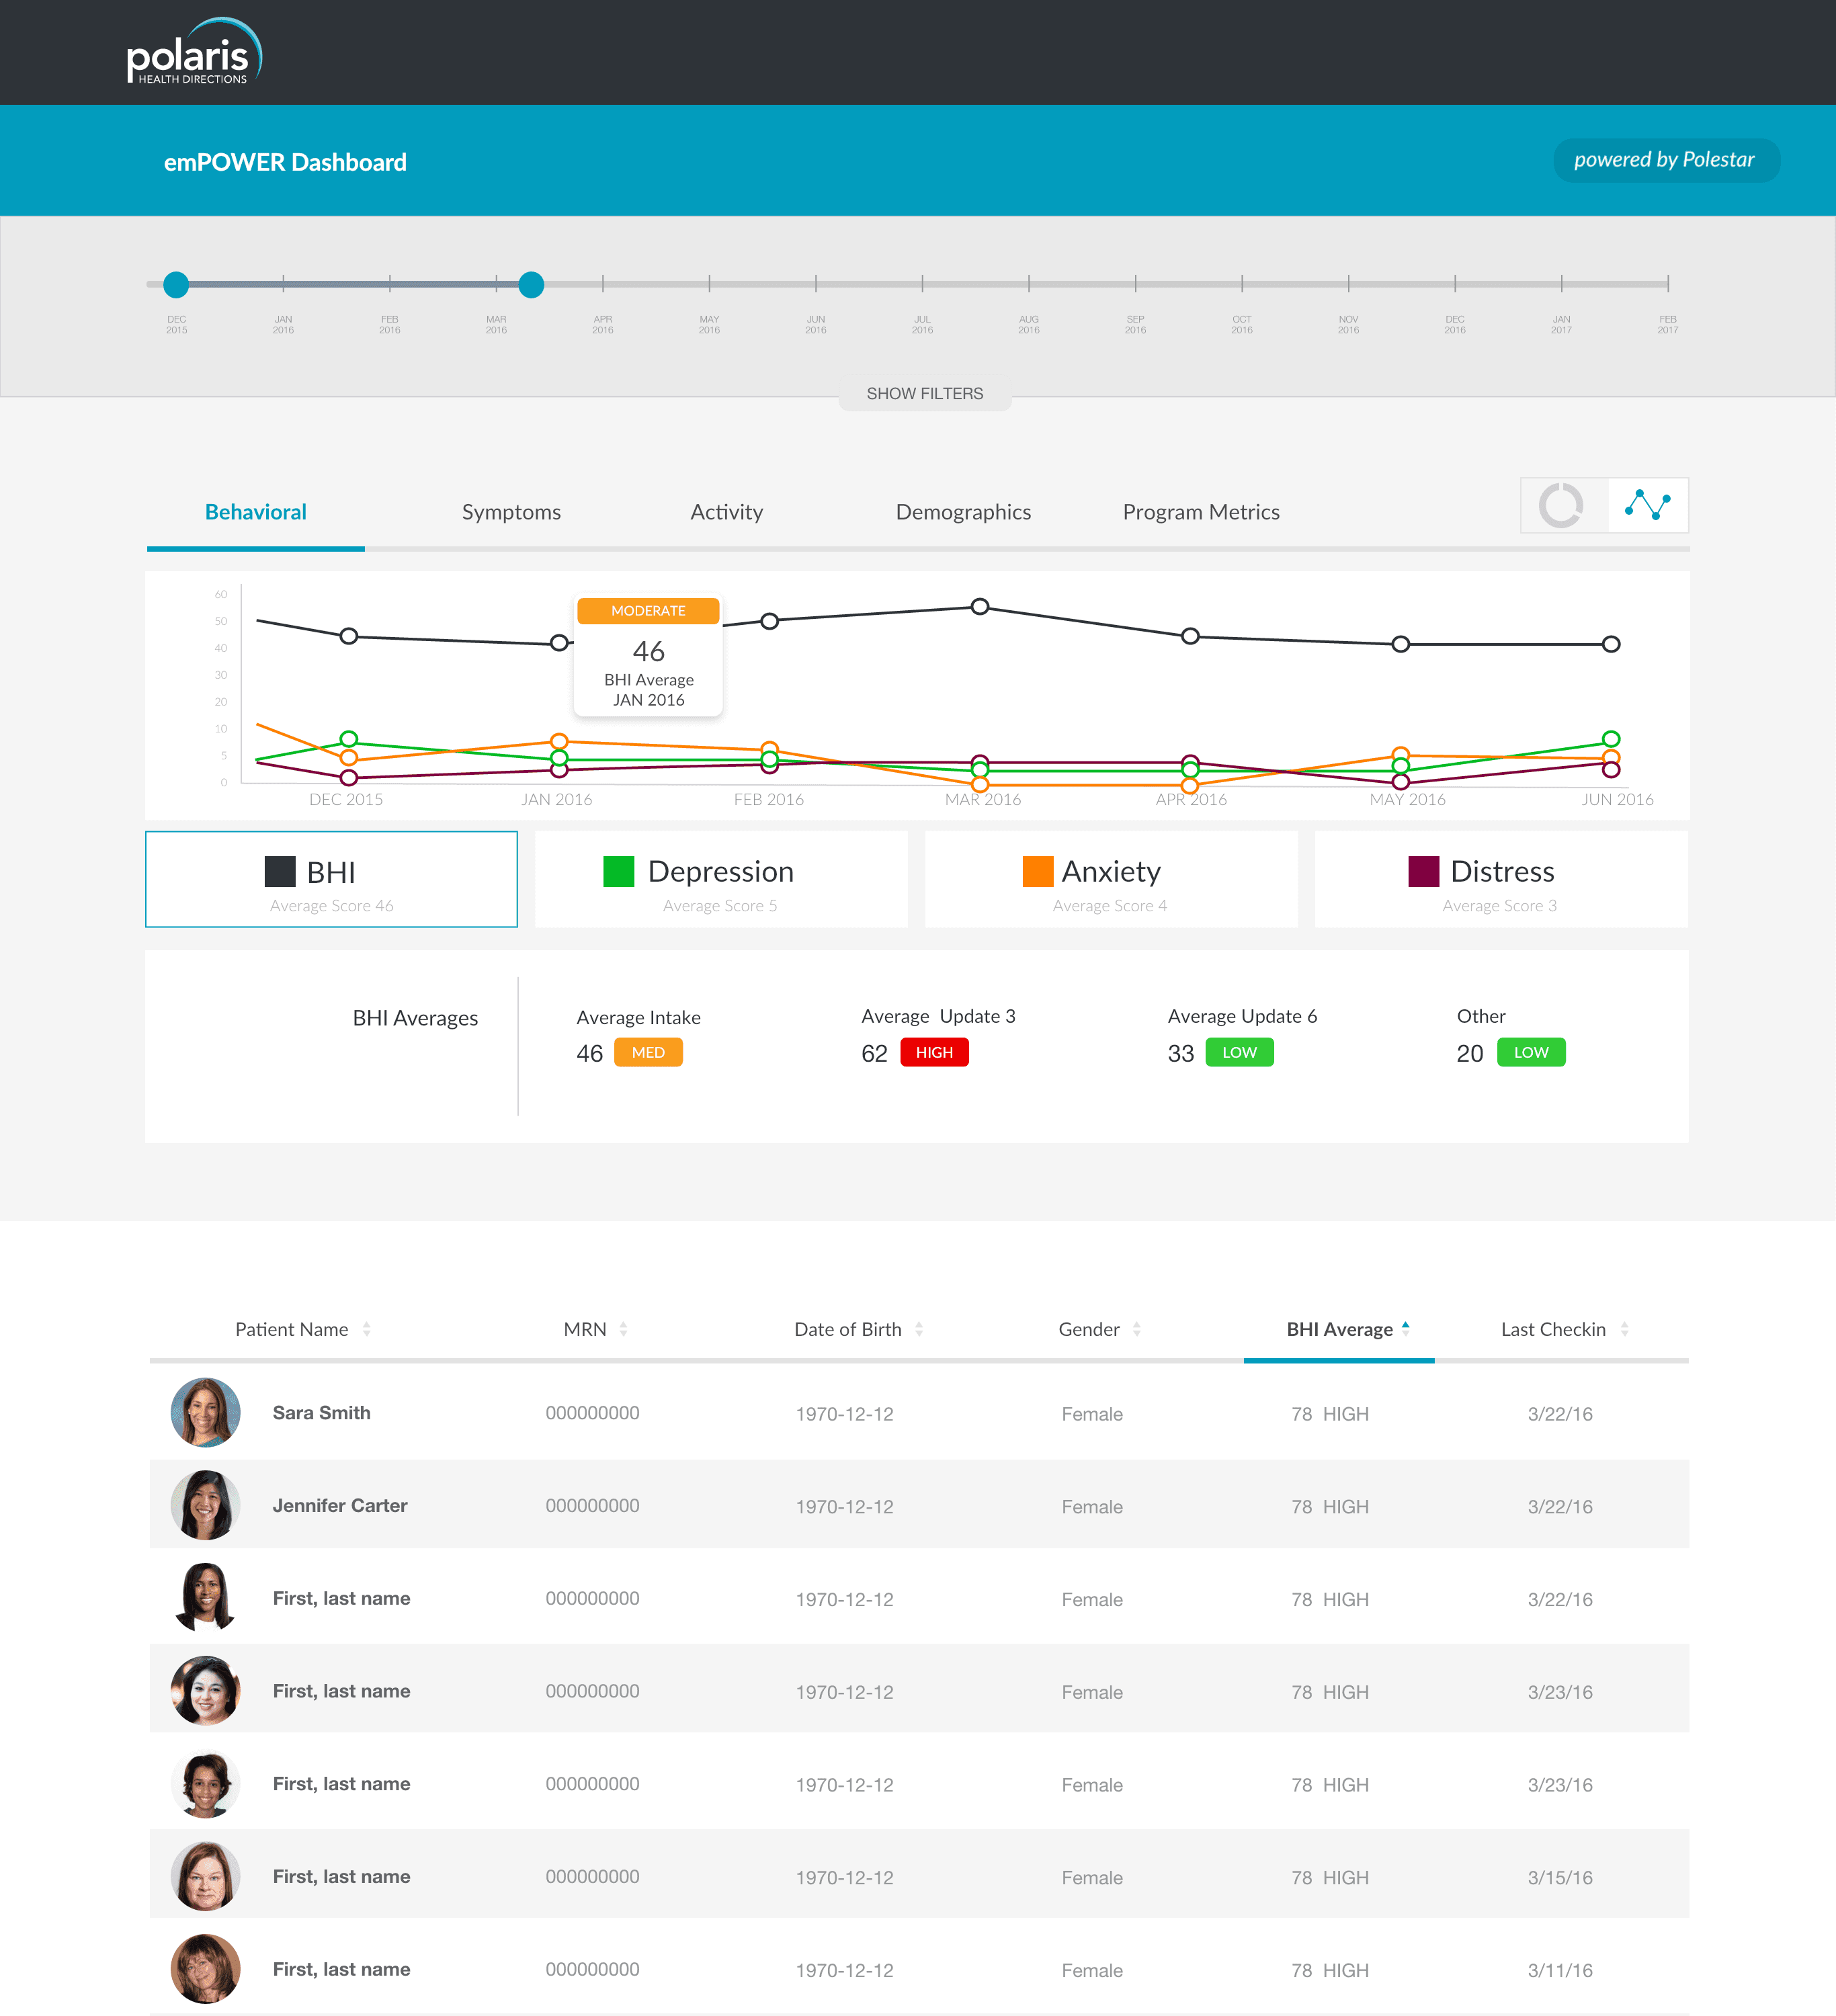Sort table by Patient Name arrows
Screen dimensions: 1836x2016
tap(367, 1329)
